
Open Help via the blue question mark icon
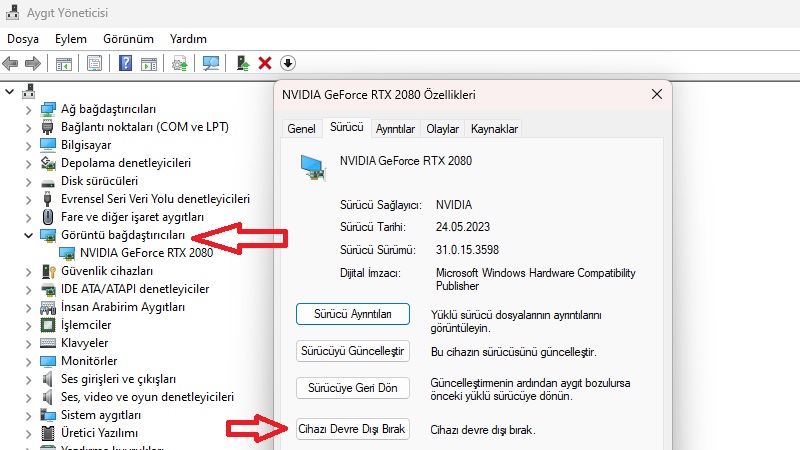126,63
